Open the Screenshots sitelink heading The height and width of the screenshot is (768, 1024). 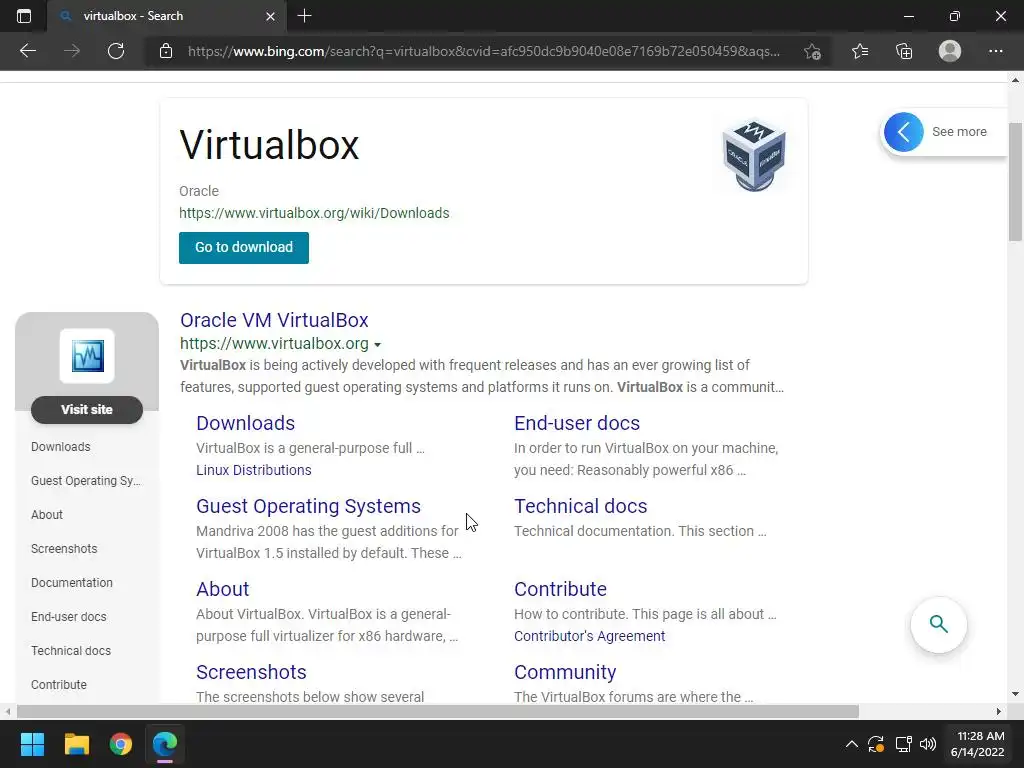(251, 672)
